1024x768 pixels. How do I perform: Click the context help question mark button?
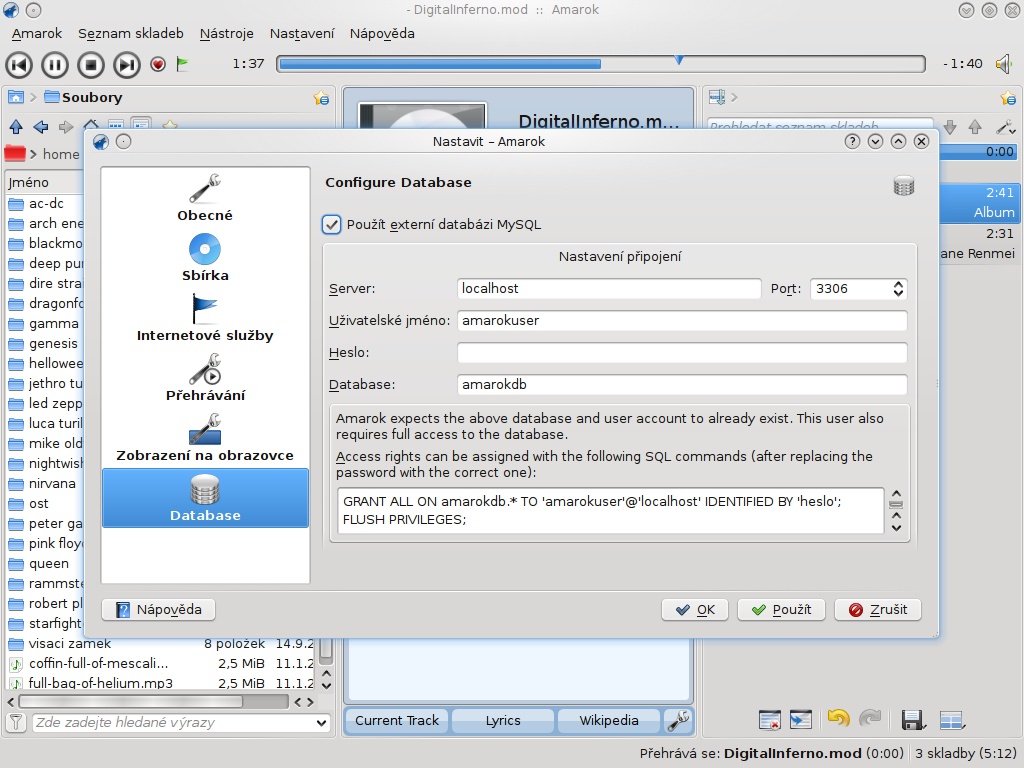tap(852, 142)
